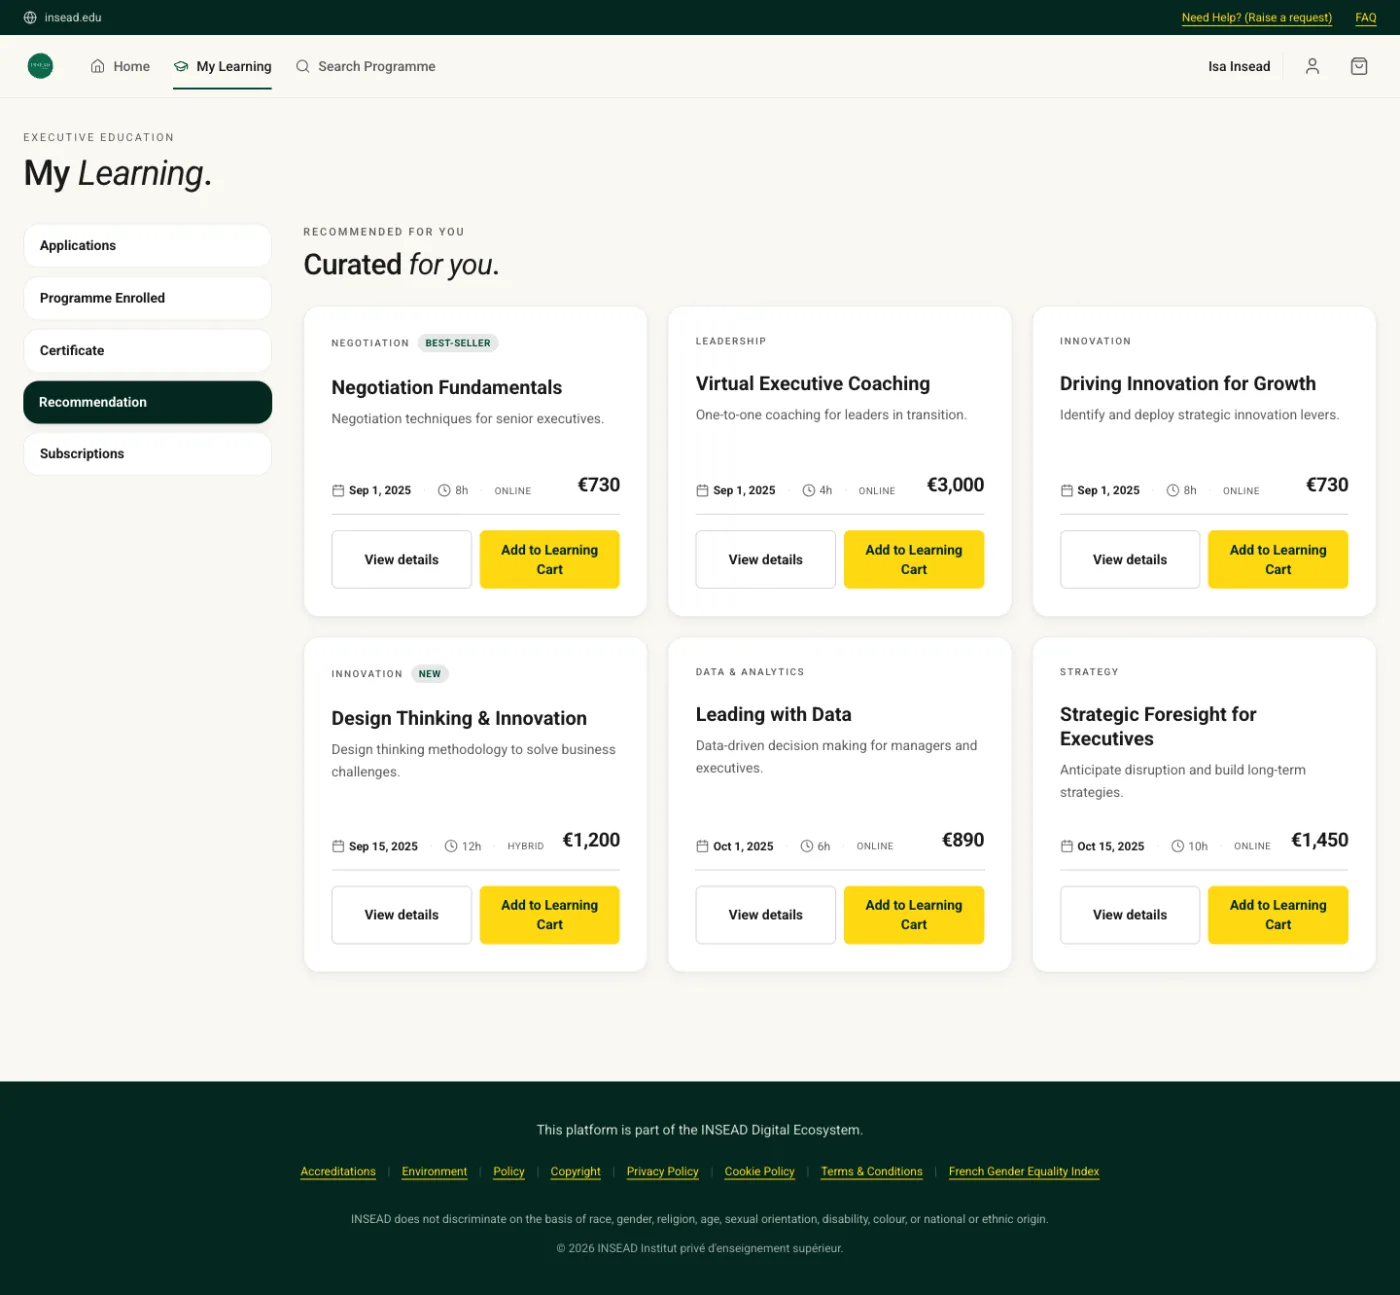Open the Environment footer link
This screenshot has width=1400, height=1295.
point(434,1172)
